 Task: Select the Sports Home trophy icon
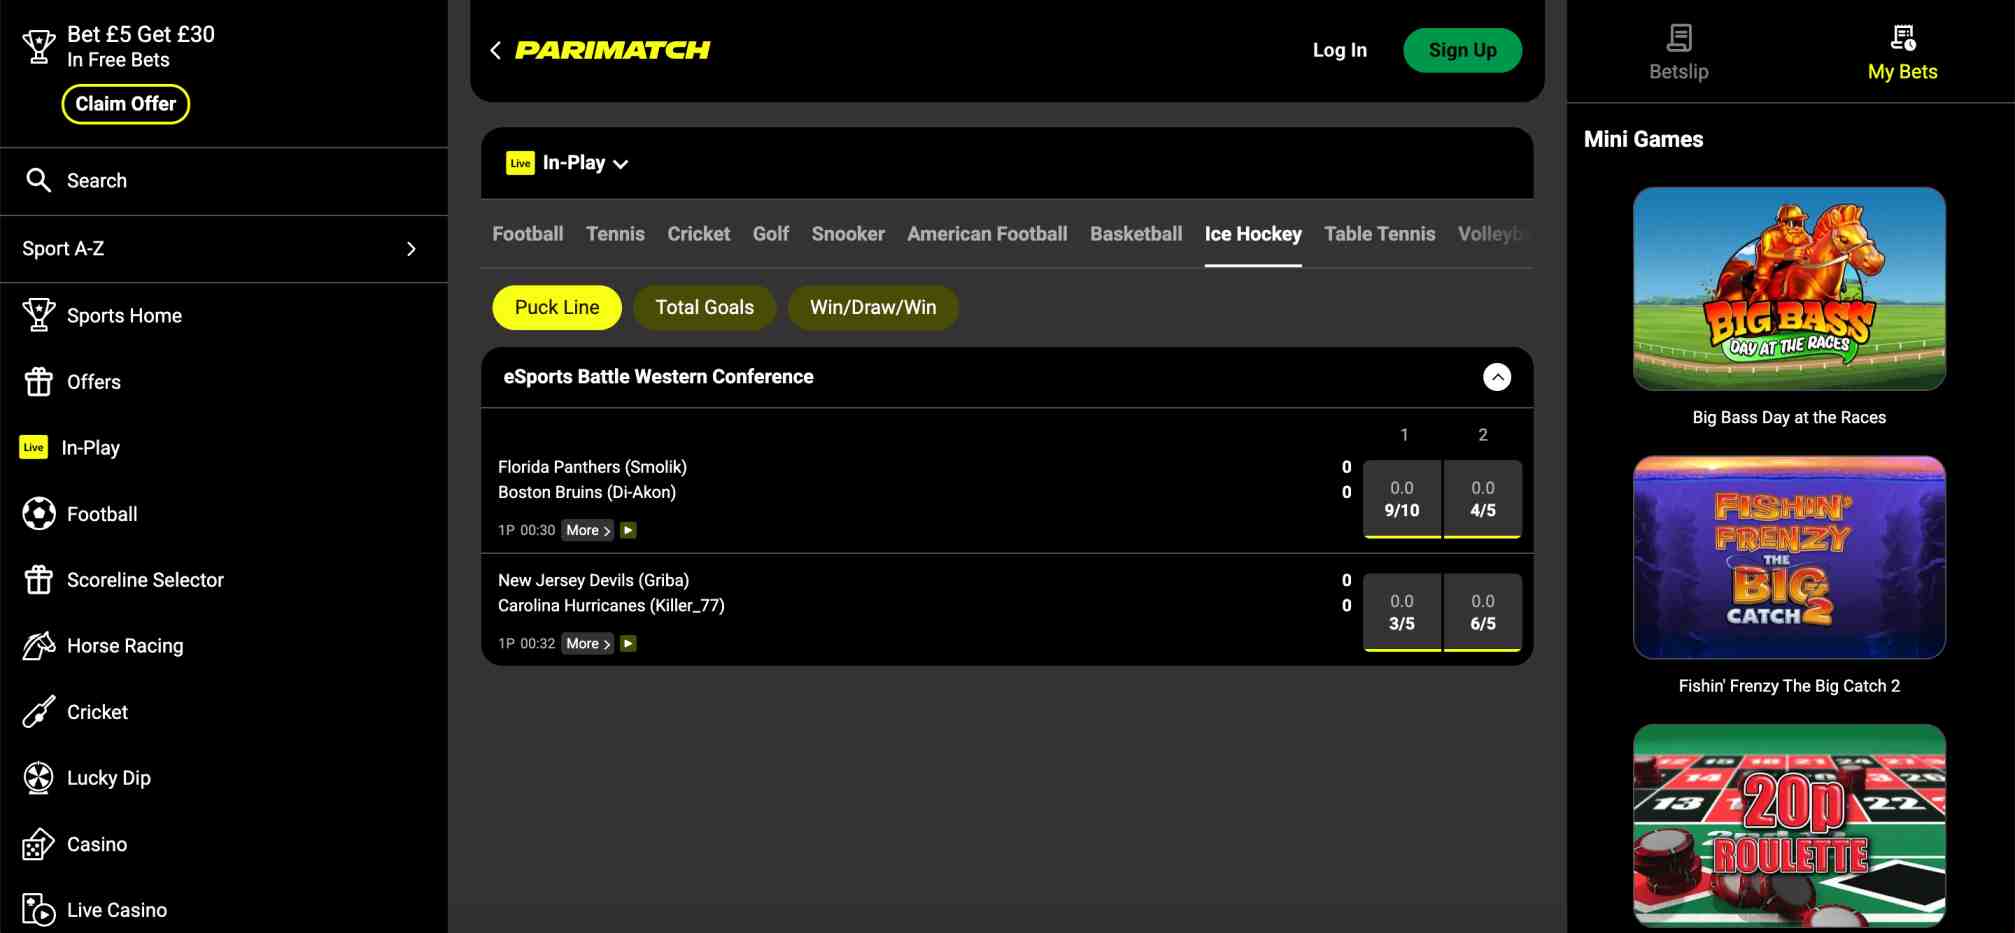point(38,315)
